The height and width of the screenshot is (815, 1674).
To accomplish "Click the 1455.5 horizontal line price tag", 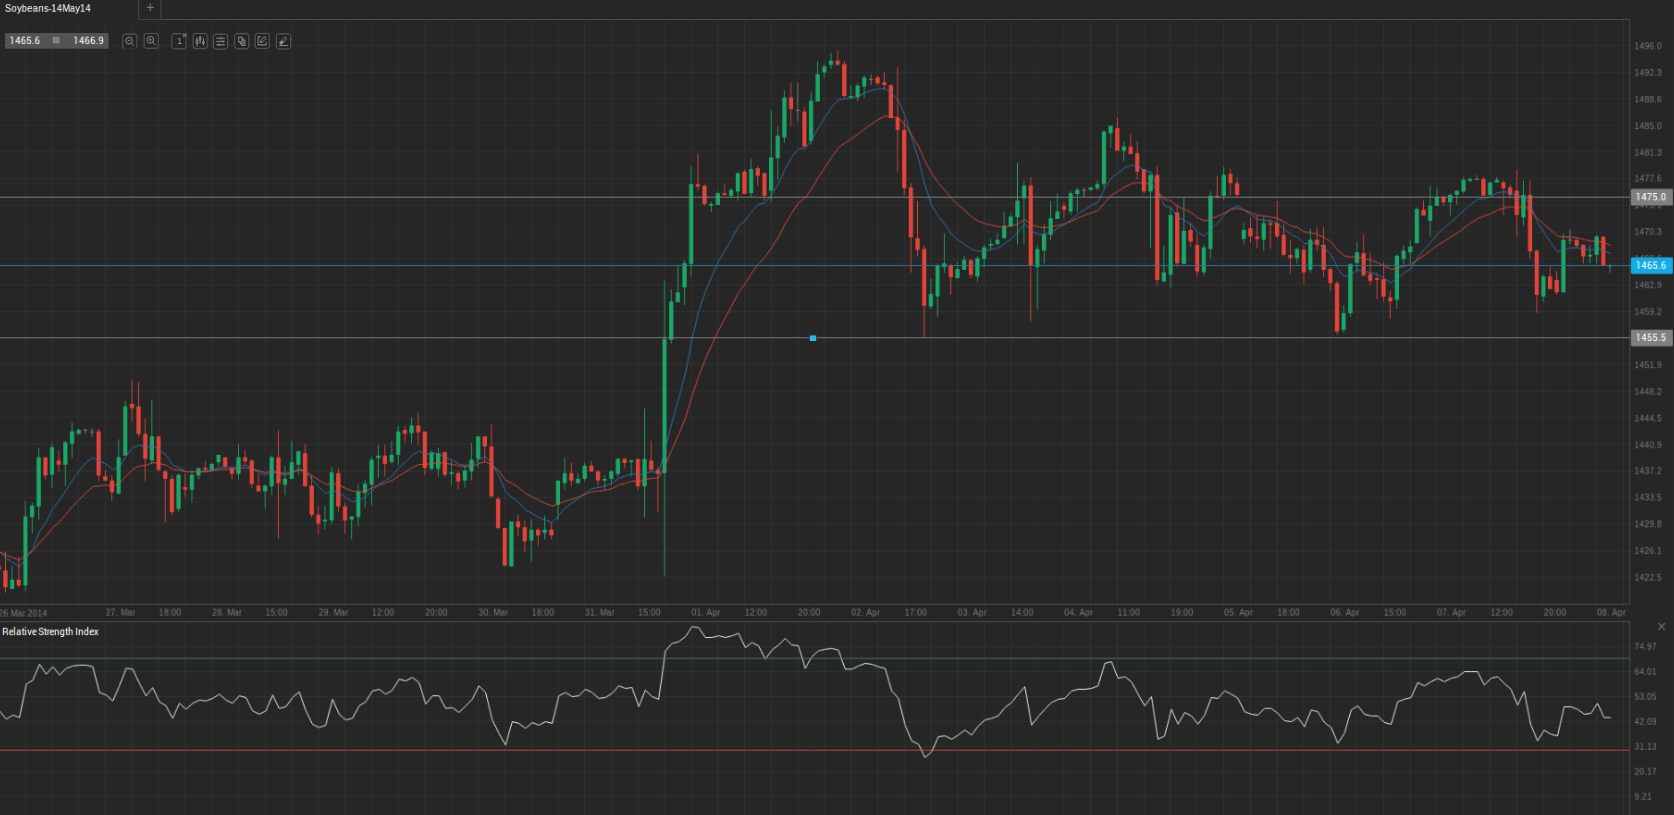I will tap(1650, 338).
